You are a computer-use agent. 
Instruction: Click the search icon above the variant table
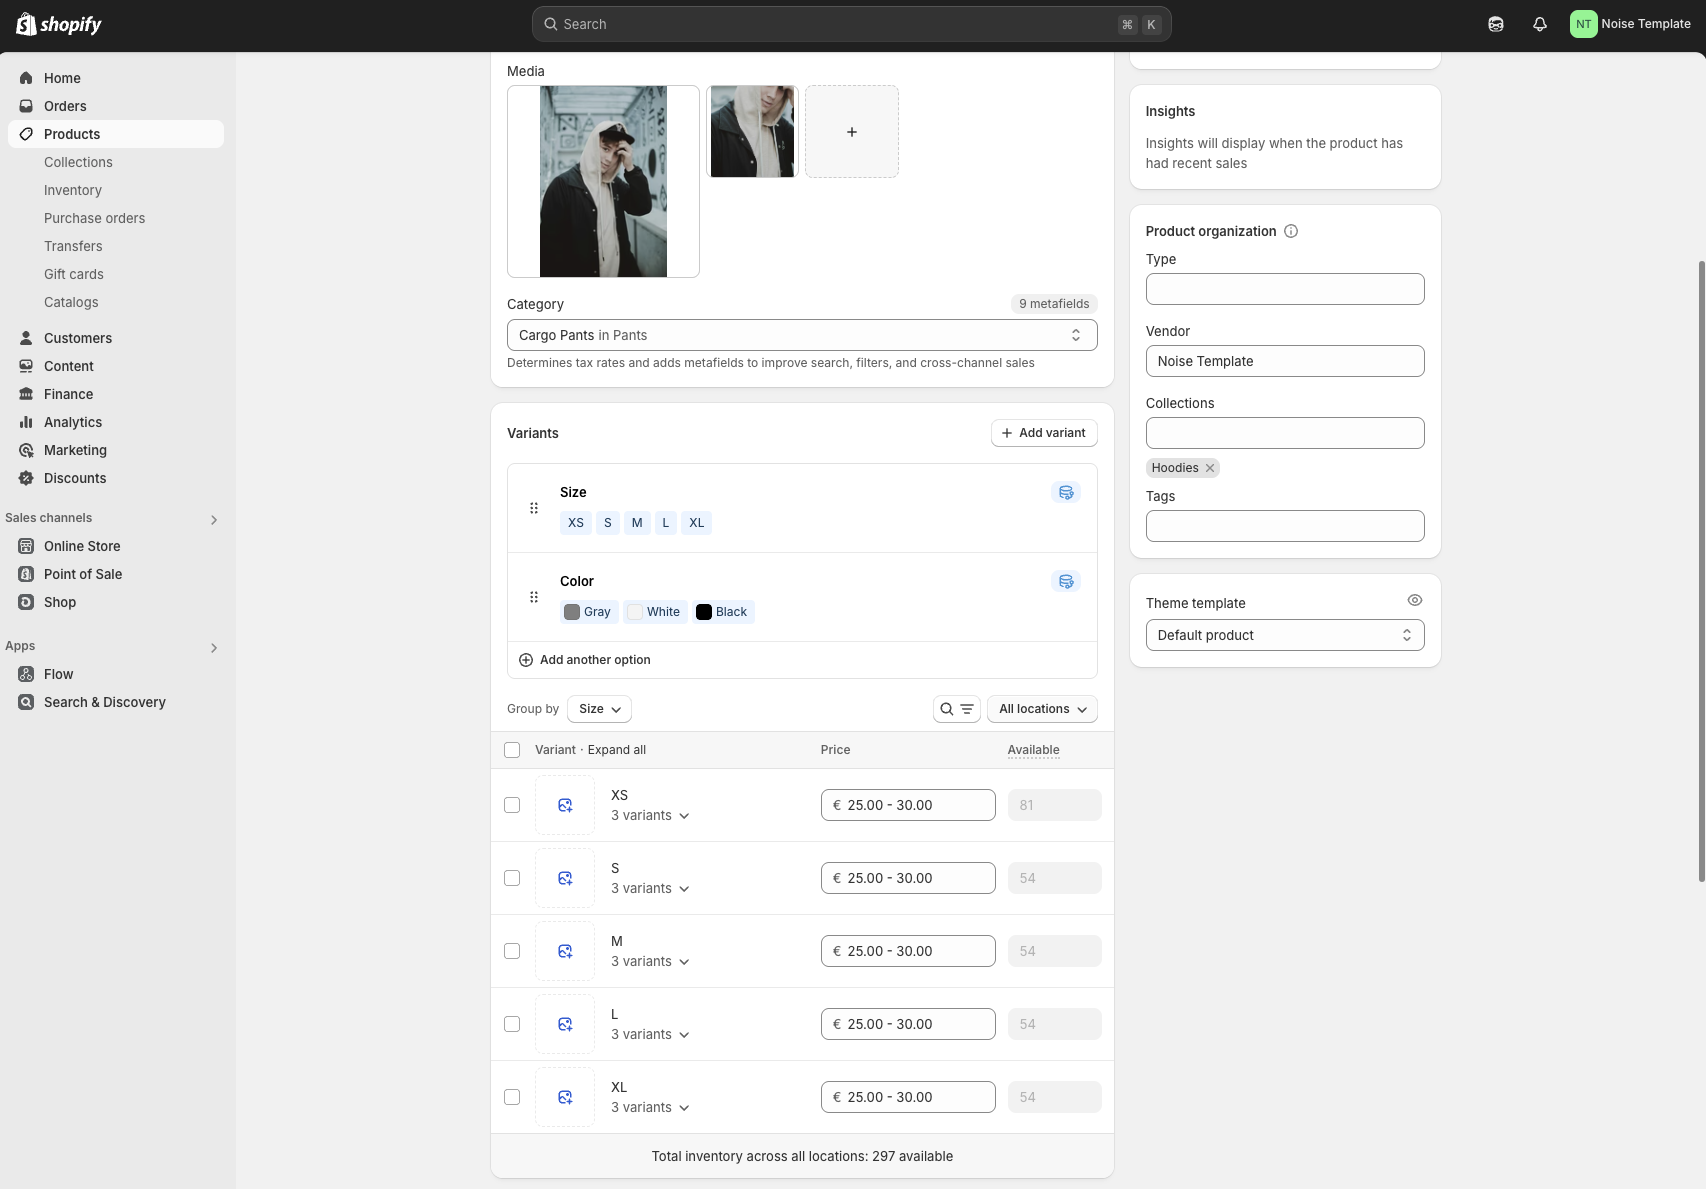pyautogui.click(x=945, y=708)
